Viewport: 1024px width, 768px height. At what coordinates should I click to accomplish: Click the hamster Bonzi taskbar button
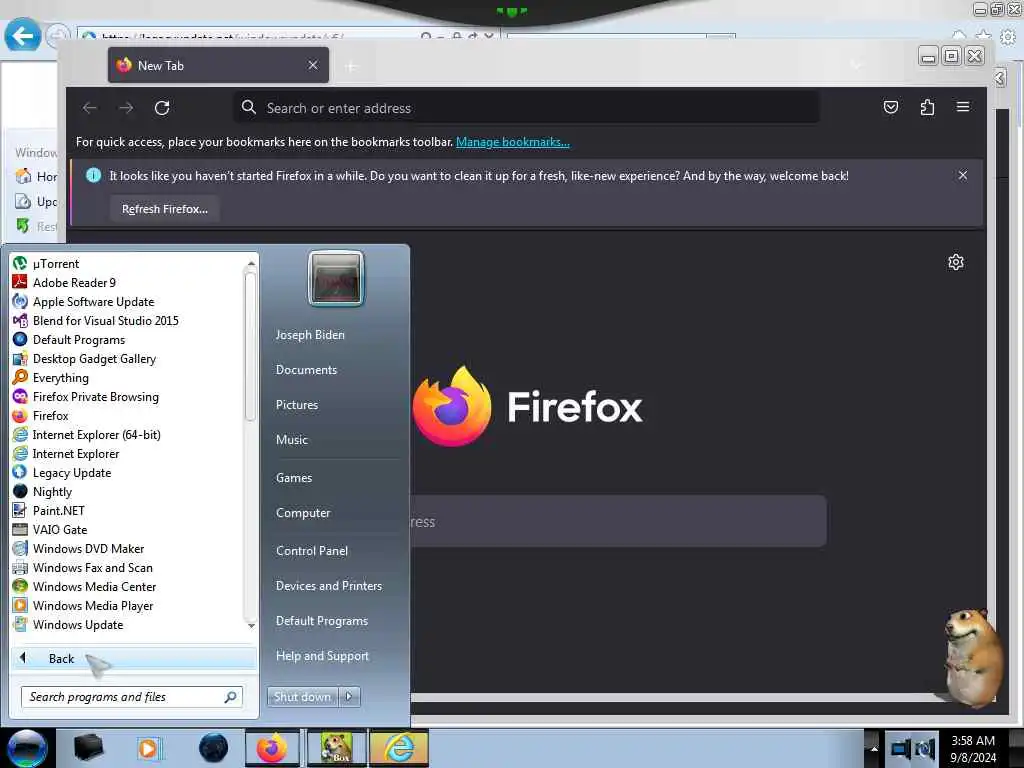coord(336,748)
